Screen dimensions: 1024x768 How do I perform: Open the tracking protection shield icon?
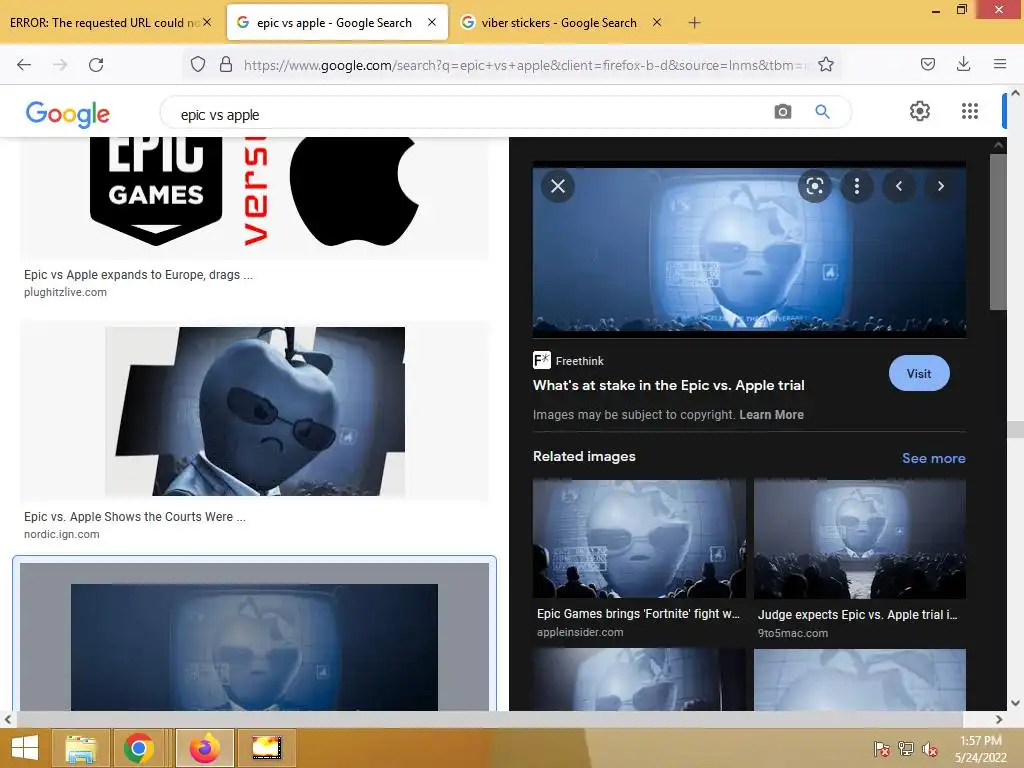pos(198,64)
